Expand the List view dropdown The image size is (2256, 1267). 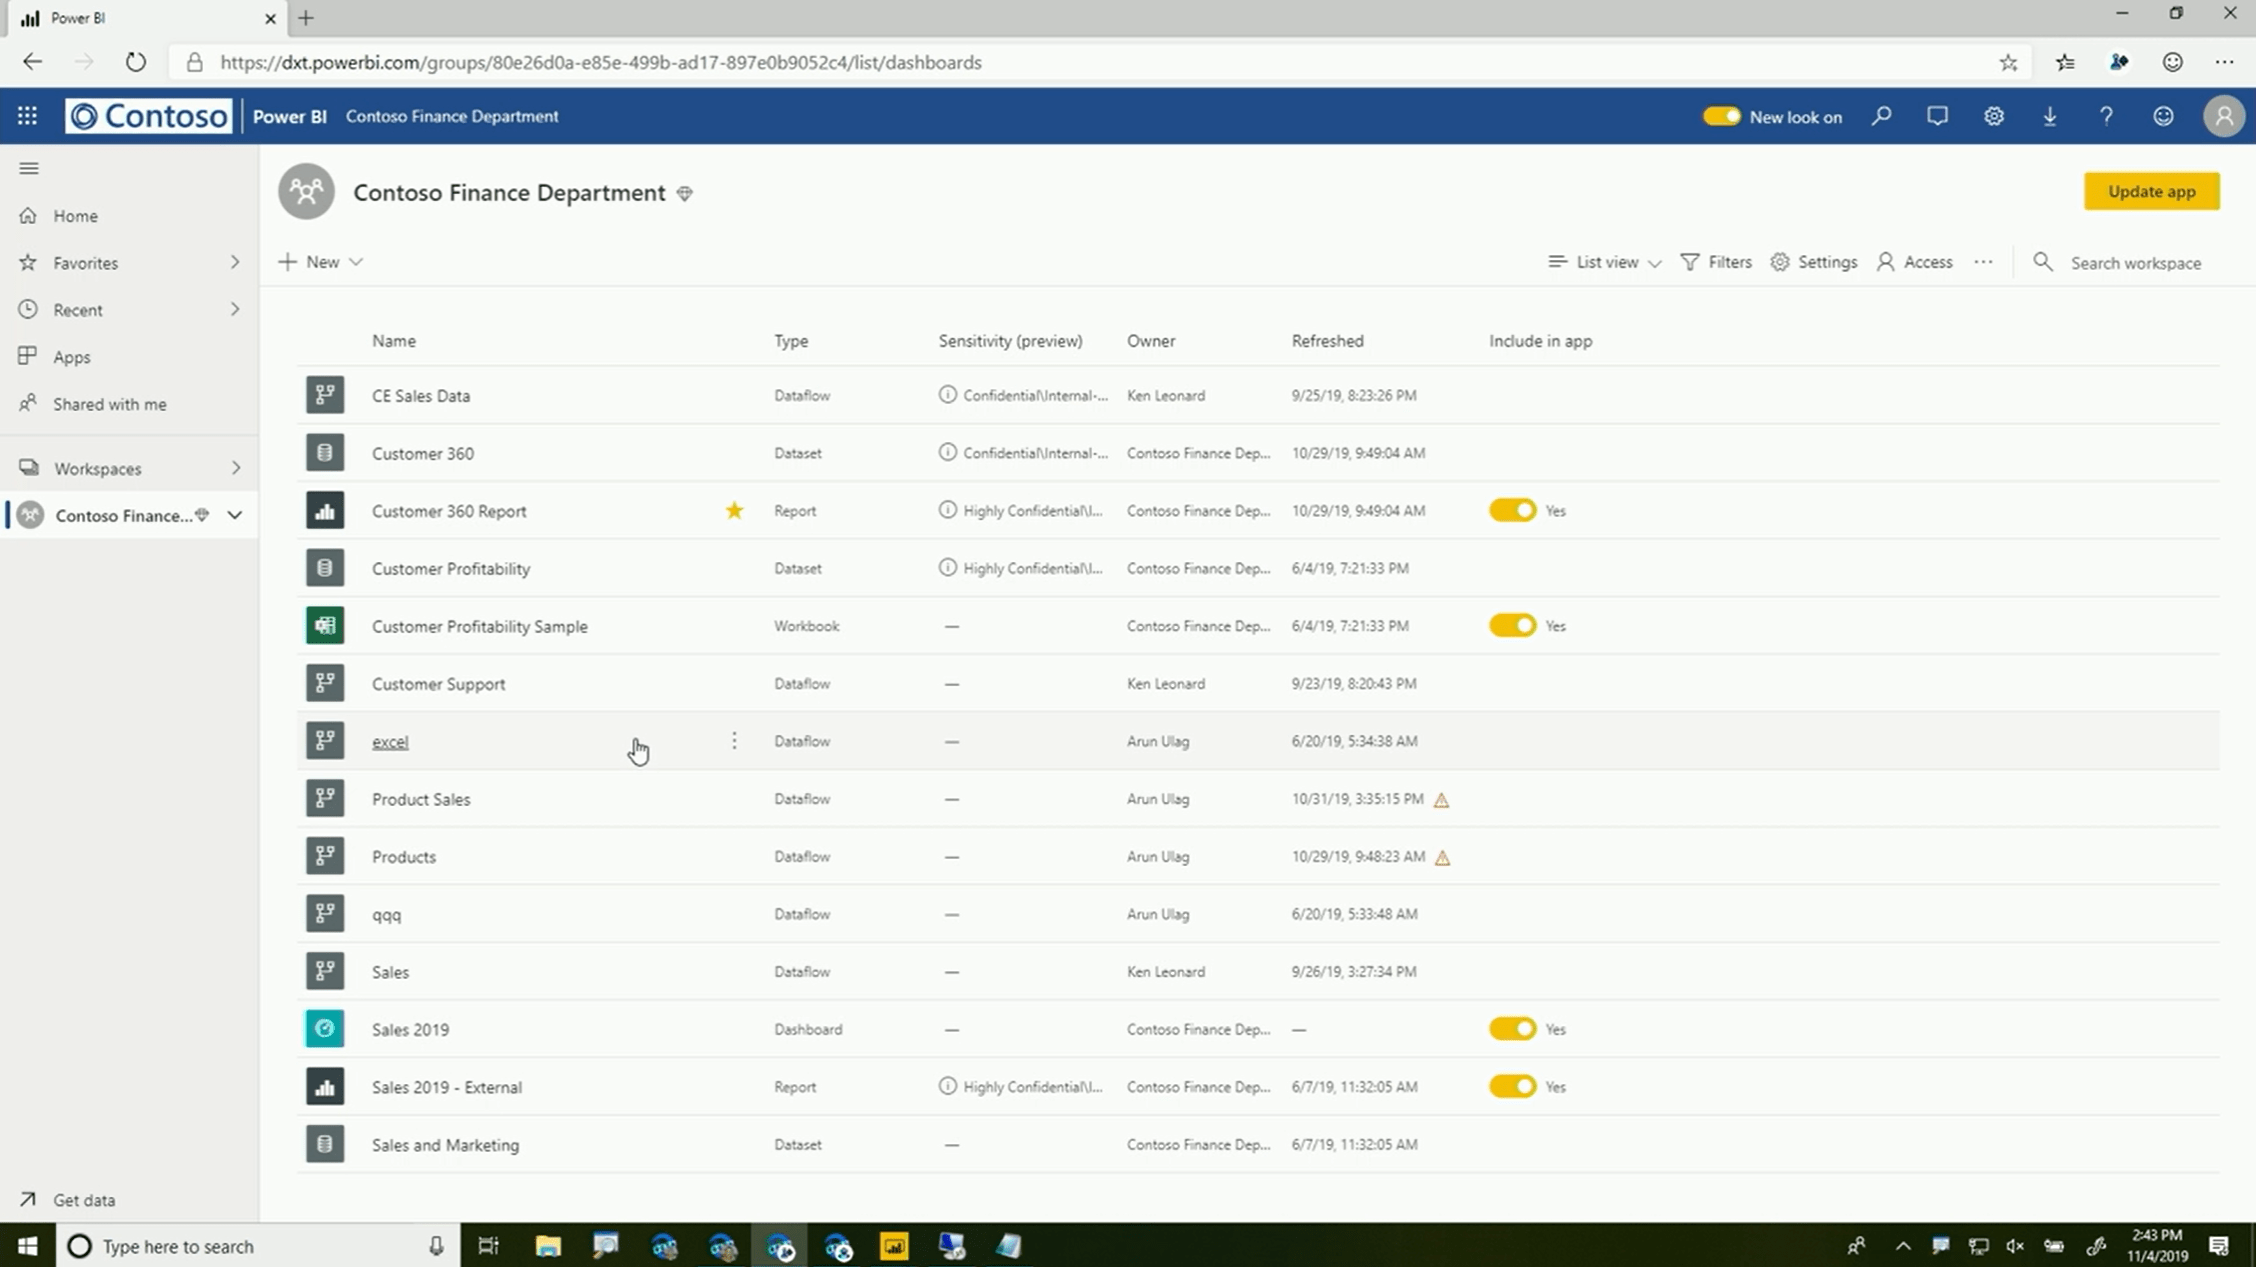tap(1605, 262)
